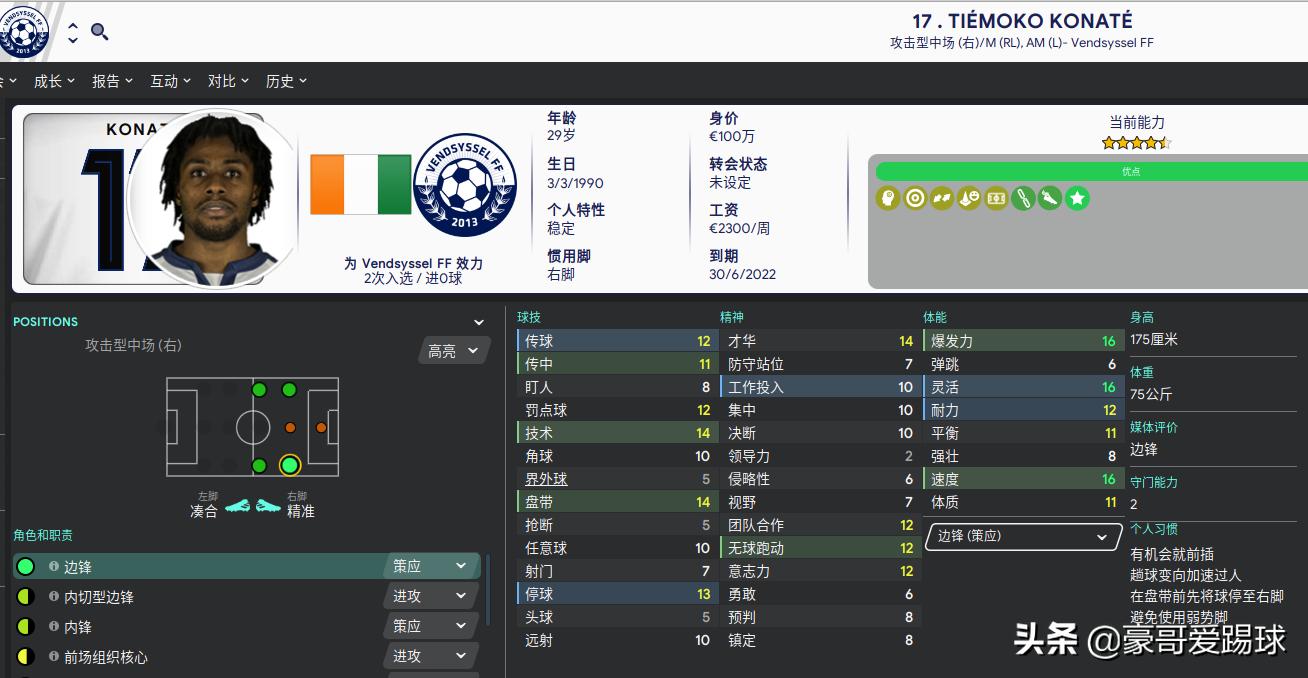Toggle the green circle next to 边锋 role
The height and width of the screenshot is (678, 1308).
tap(24, 565)
